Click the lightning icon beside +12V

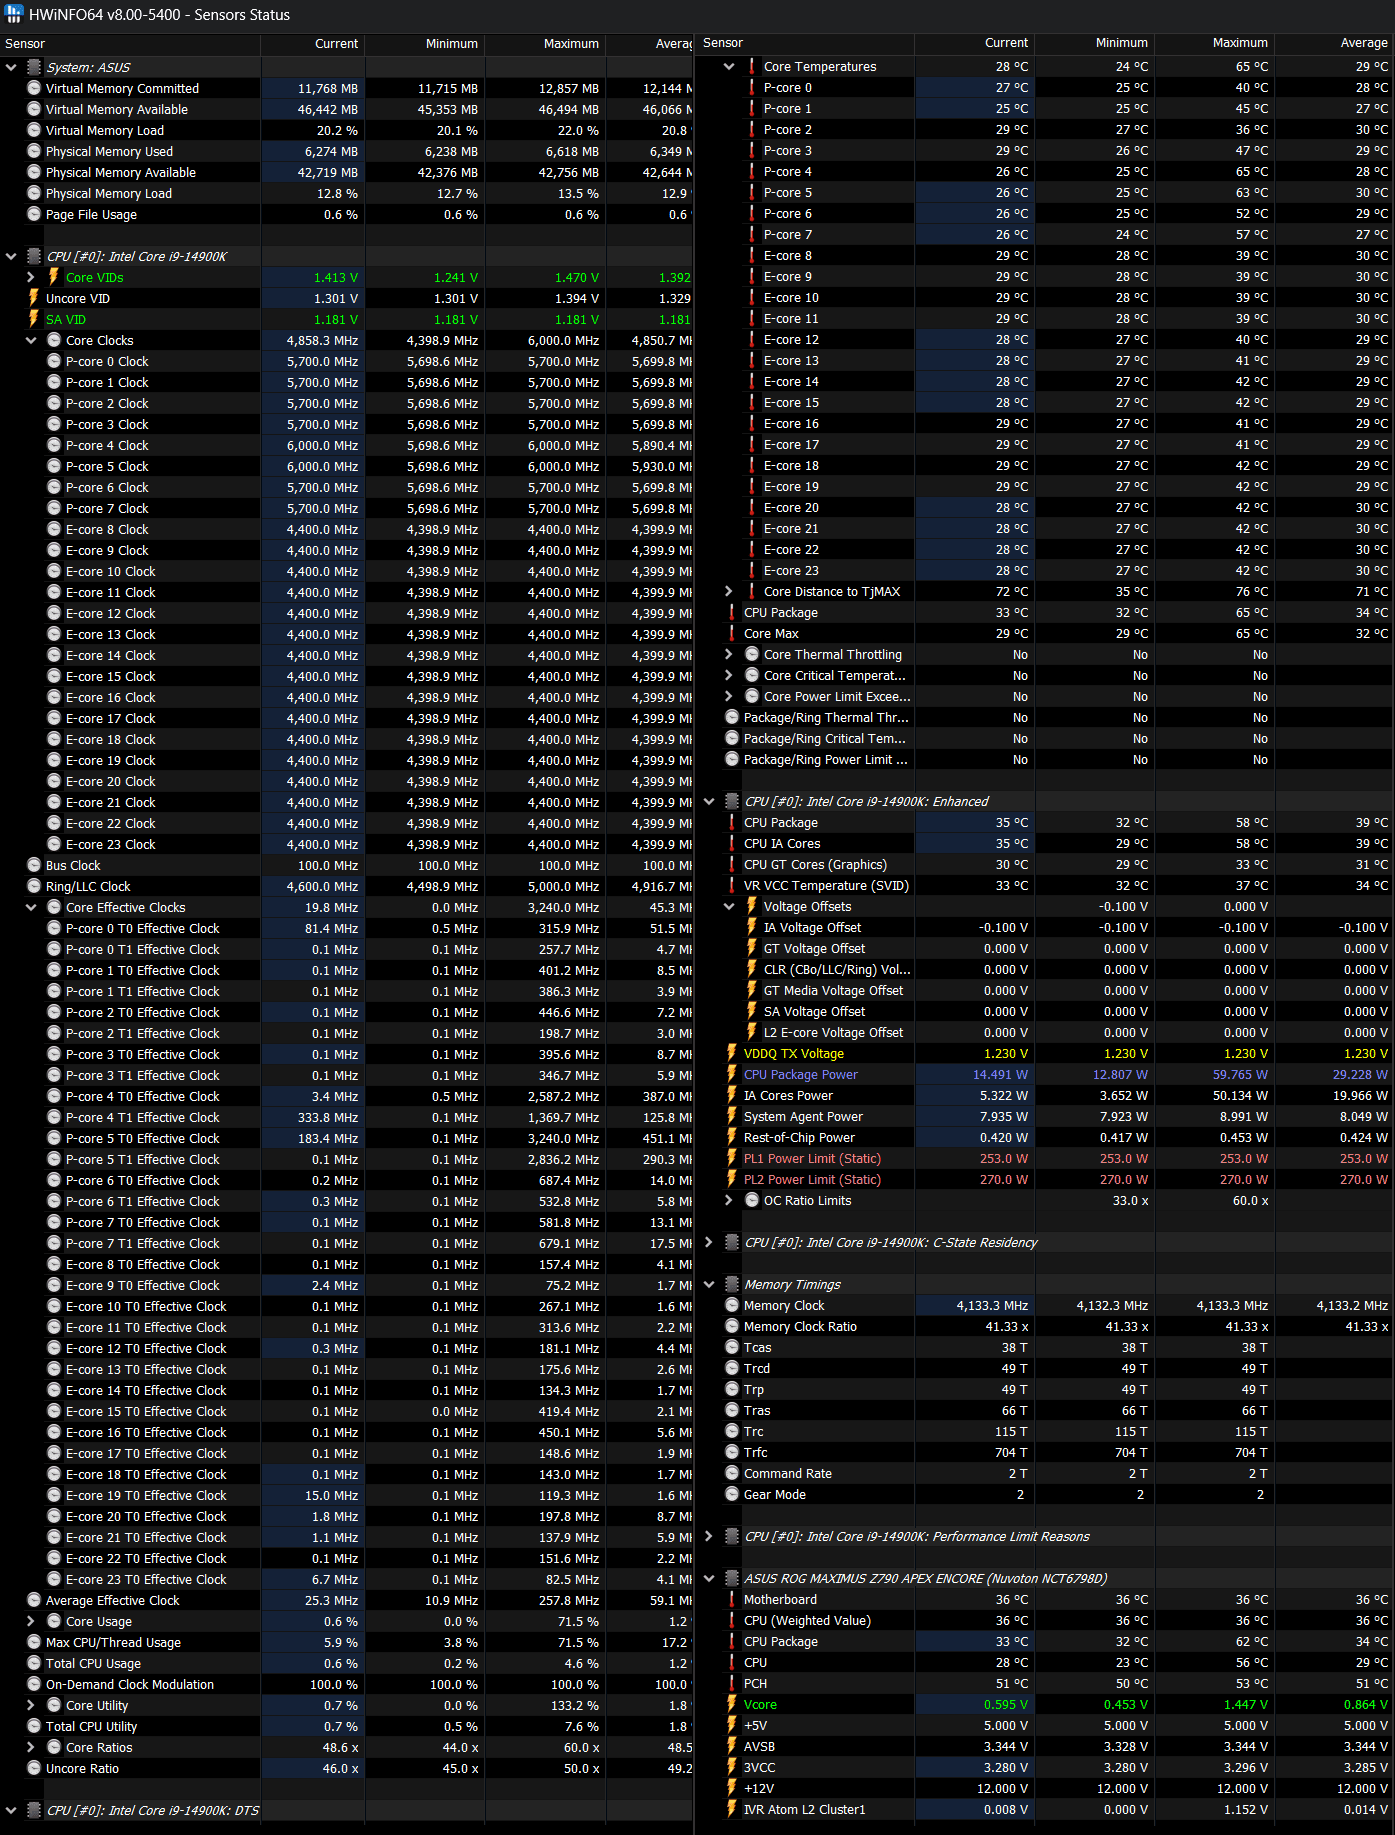click(732, 1788)
